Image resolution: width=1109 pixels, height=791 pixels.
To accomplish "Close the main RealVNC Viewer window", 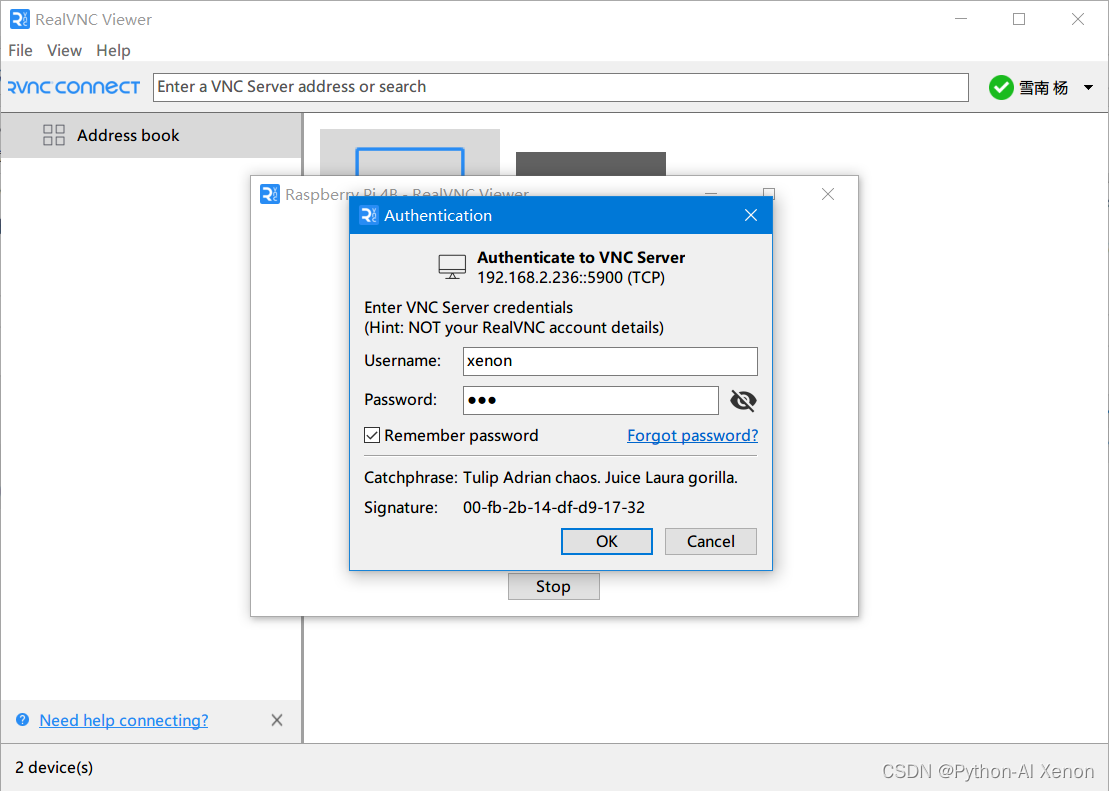I will tap(1077, 19).
